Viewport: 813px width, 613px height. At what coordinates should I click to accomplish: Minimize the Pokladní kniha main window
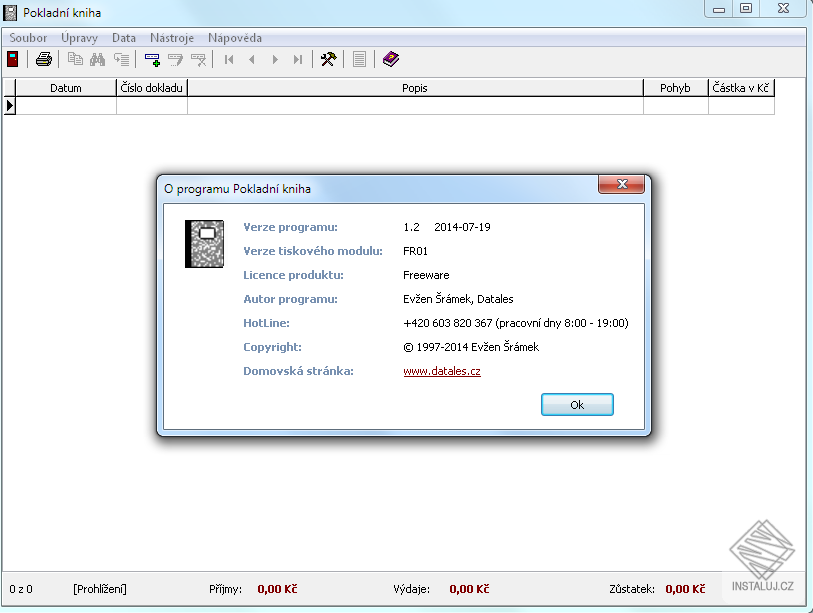pyautogui.click(x=719, y=9)
